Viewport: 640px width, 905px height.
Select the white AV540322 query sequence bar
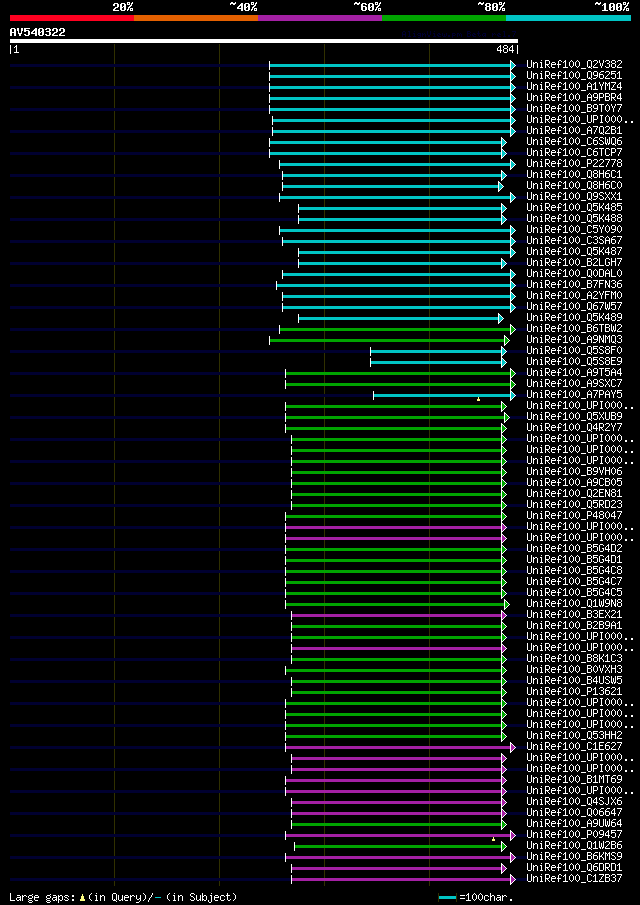264,41
